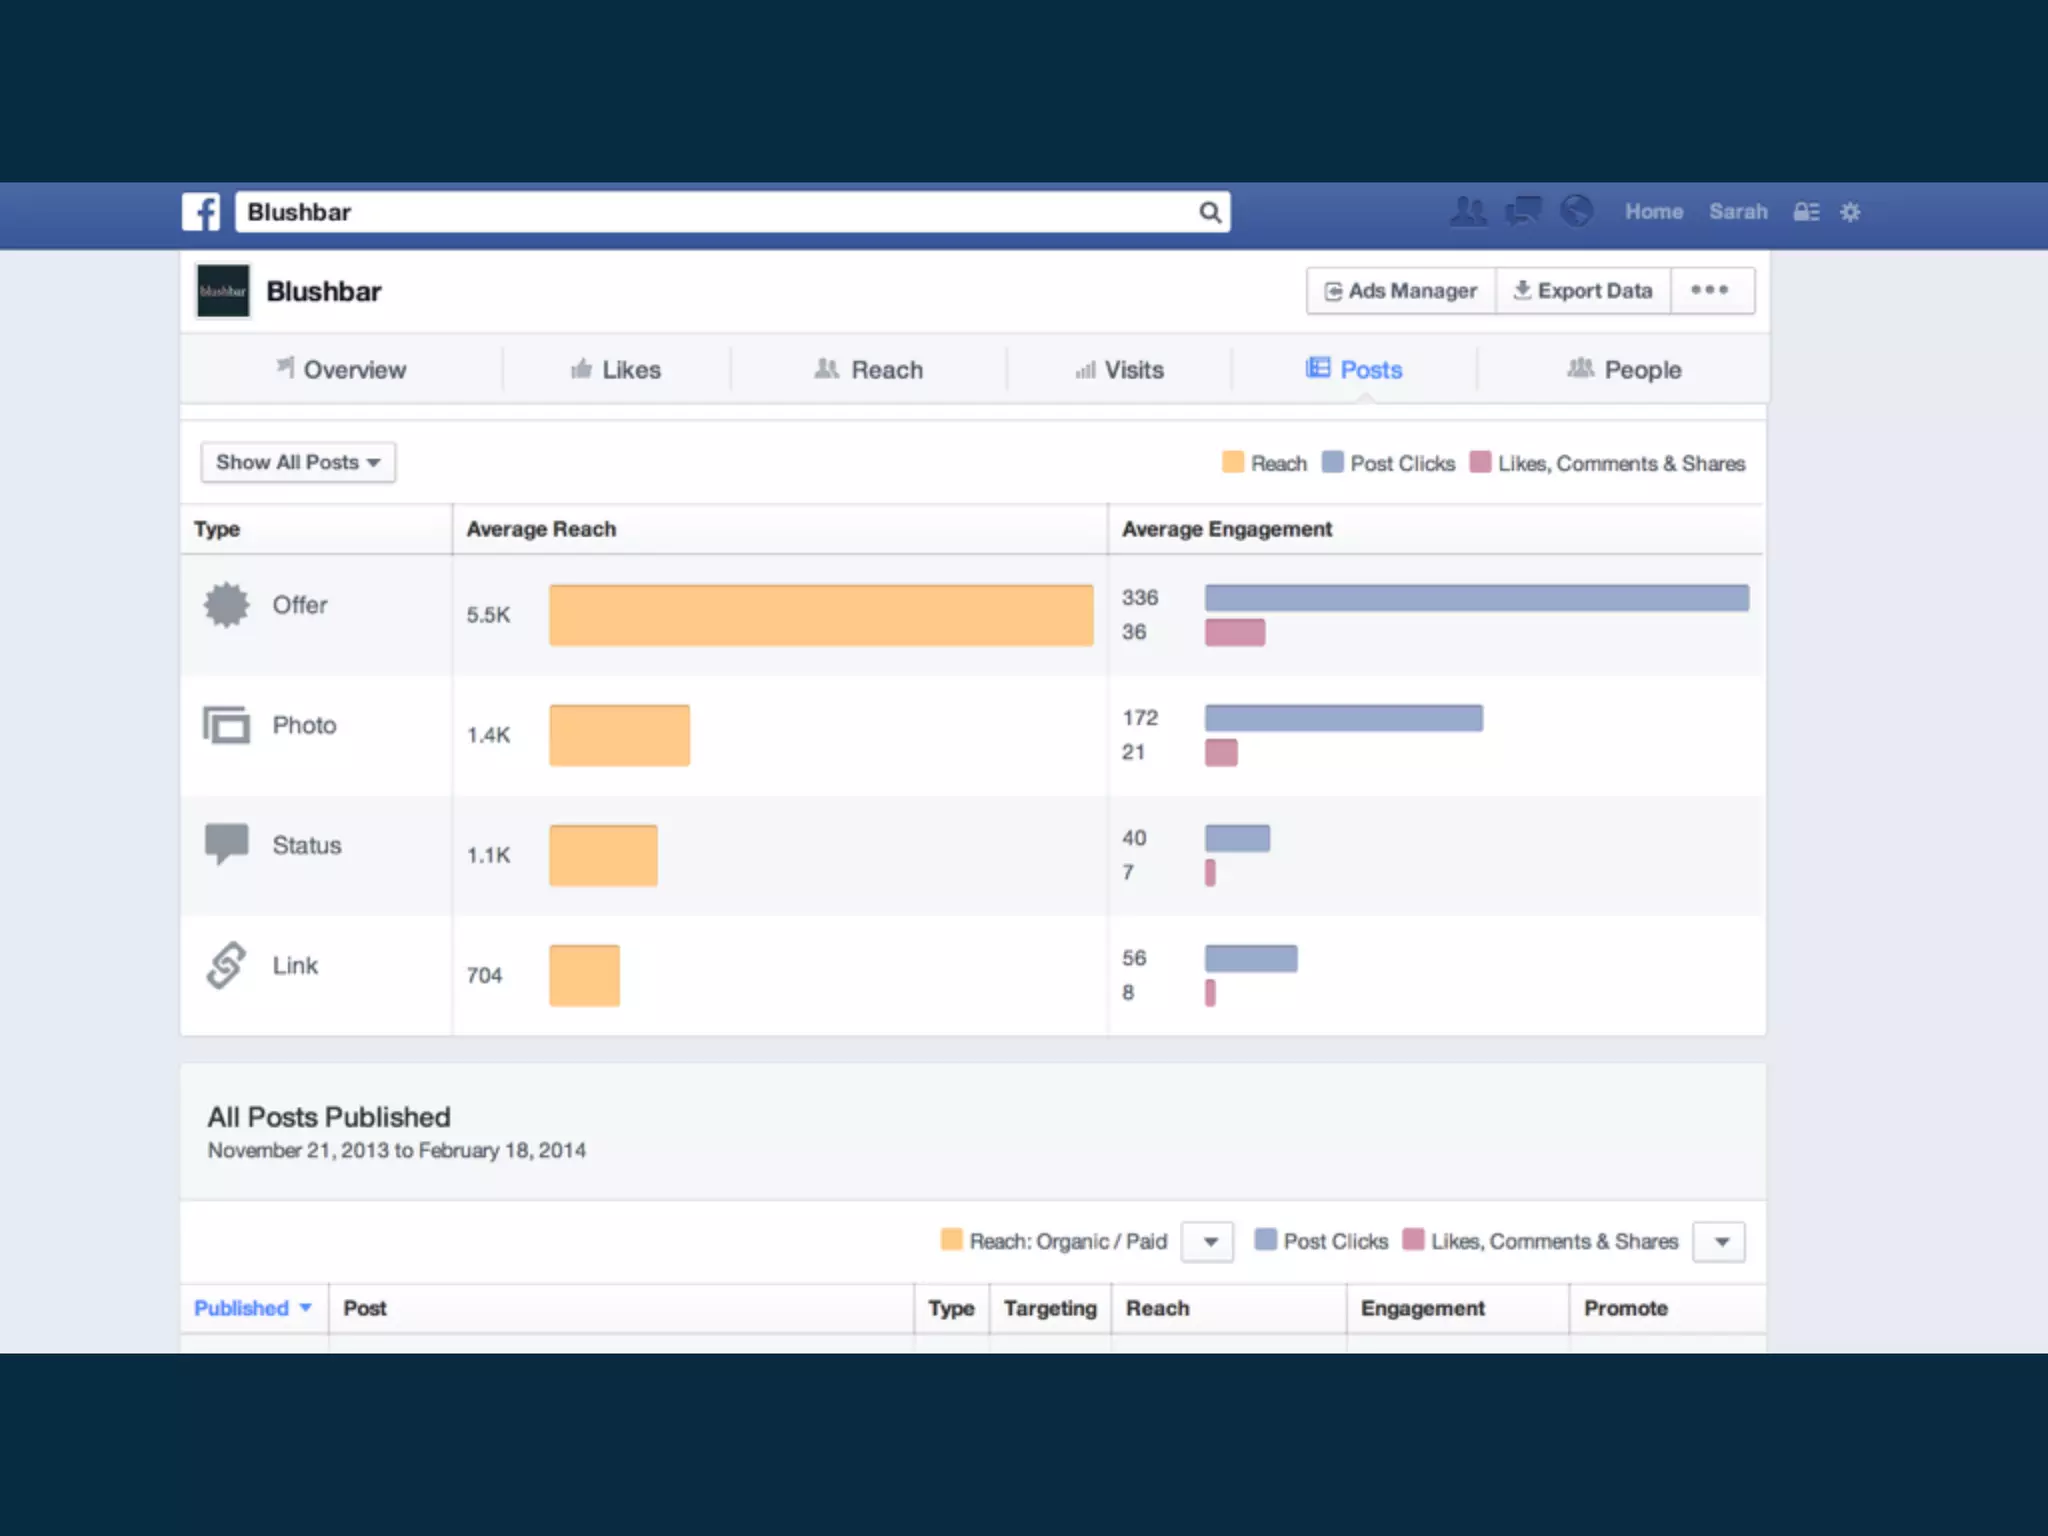Click the Link type chain icon

pos(227,965)
